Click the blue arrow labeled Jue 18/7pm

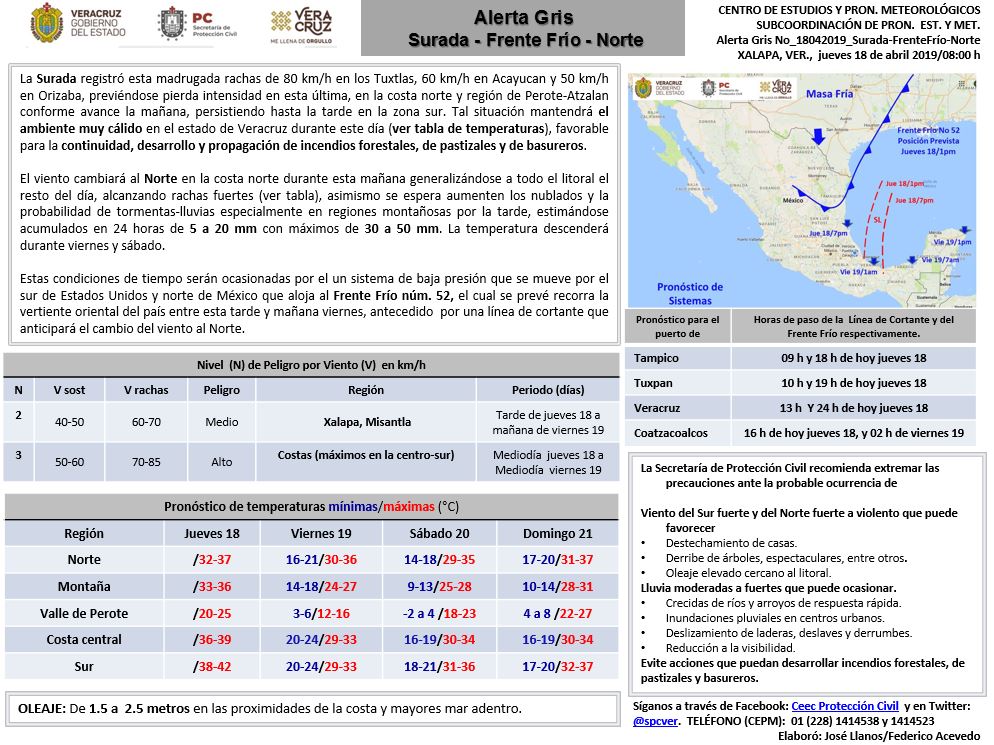point(847,223)
